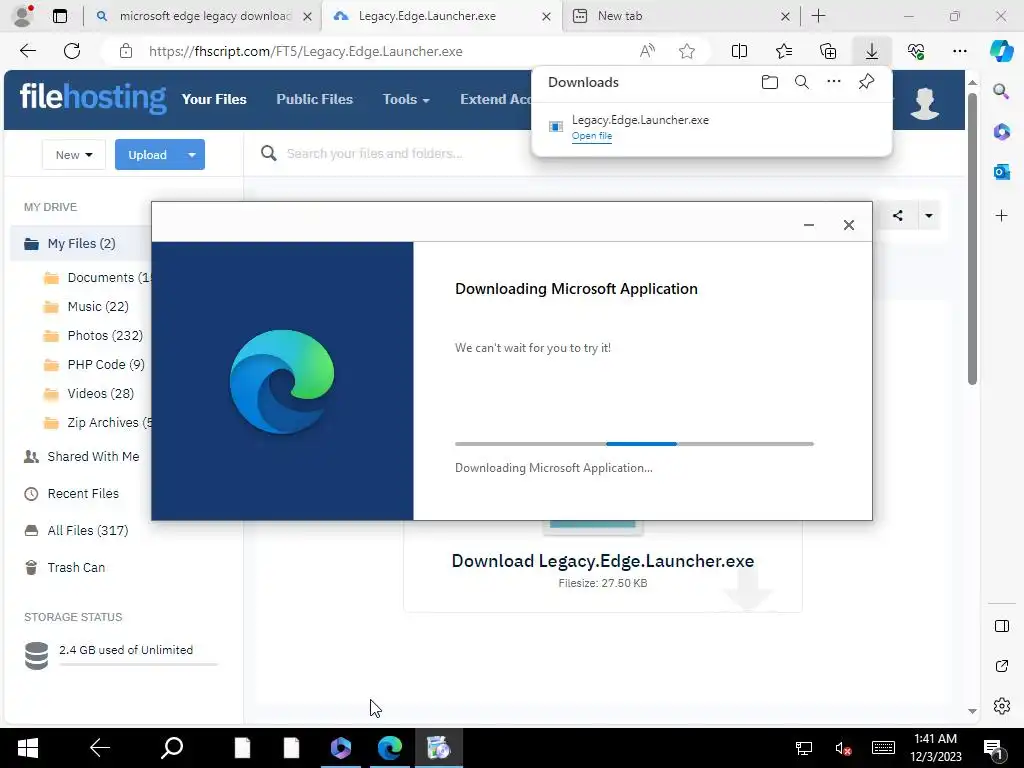Screen dimensions: 1024x768
Task: Open the Copilot icon in the toolbar
Action: 1001,51
